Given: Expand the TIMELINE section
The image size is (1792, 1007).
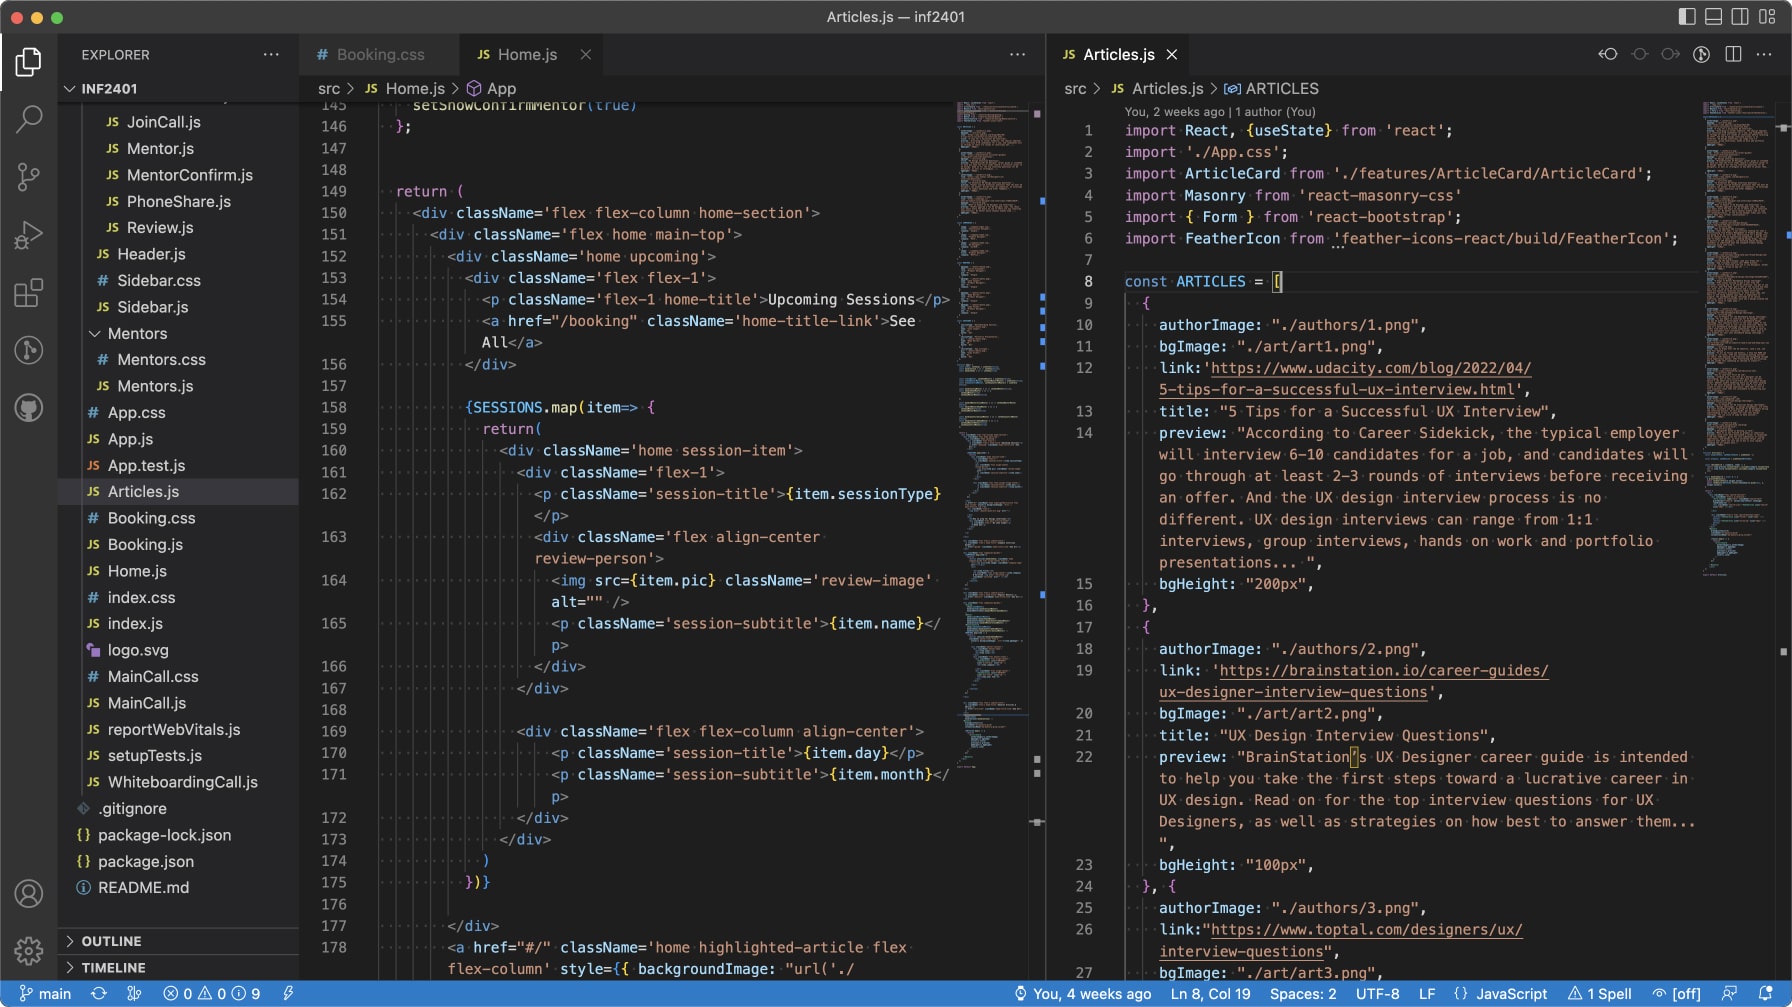Looking at the screenshot, I should point(113,967).
